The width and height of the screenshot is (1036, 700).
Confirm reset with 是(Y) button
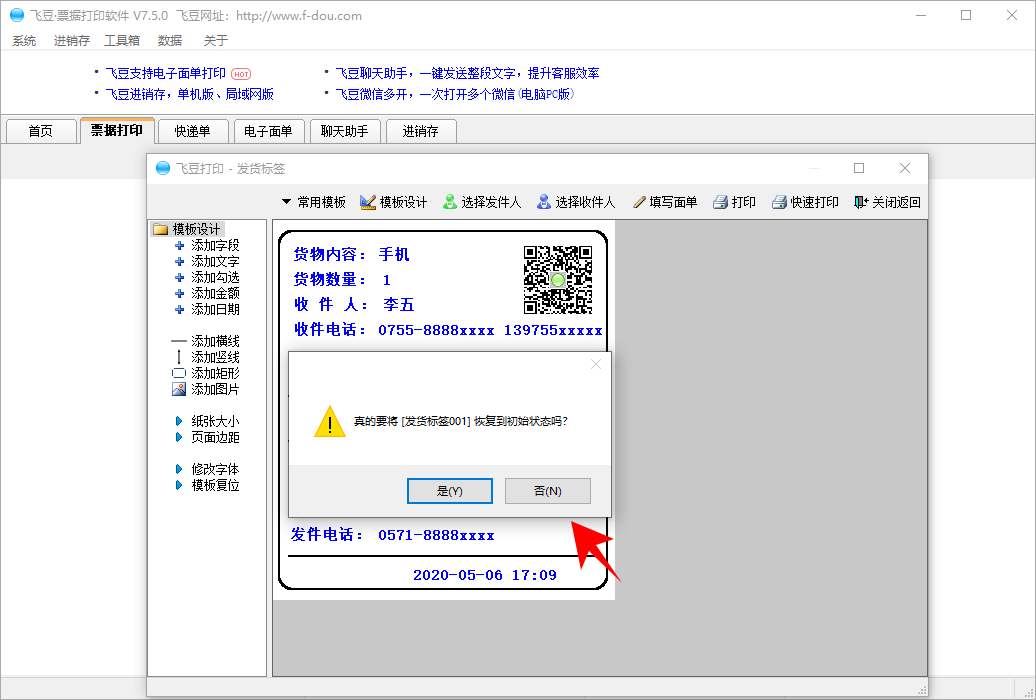[450, 491]
